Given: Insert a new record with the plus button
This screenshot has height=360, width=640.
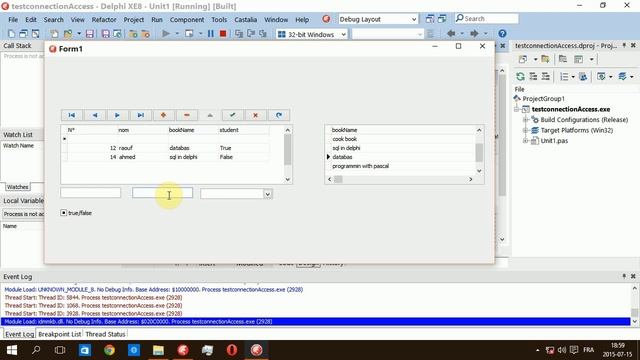Looking at the screenshot, I should click(163, 115).
